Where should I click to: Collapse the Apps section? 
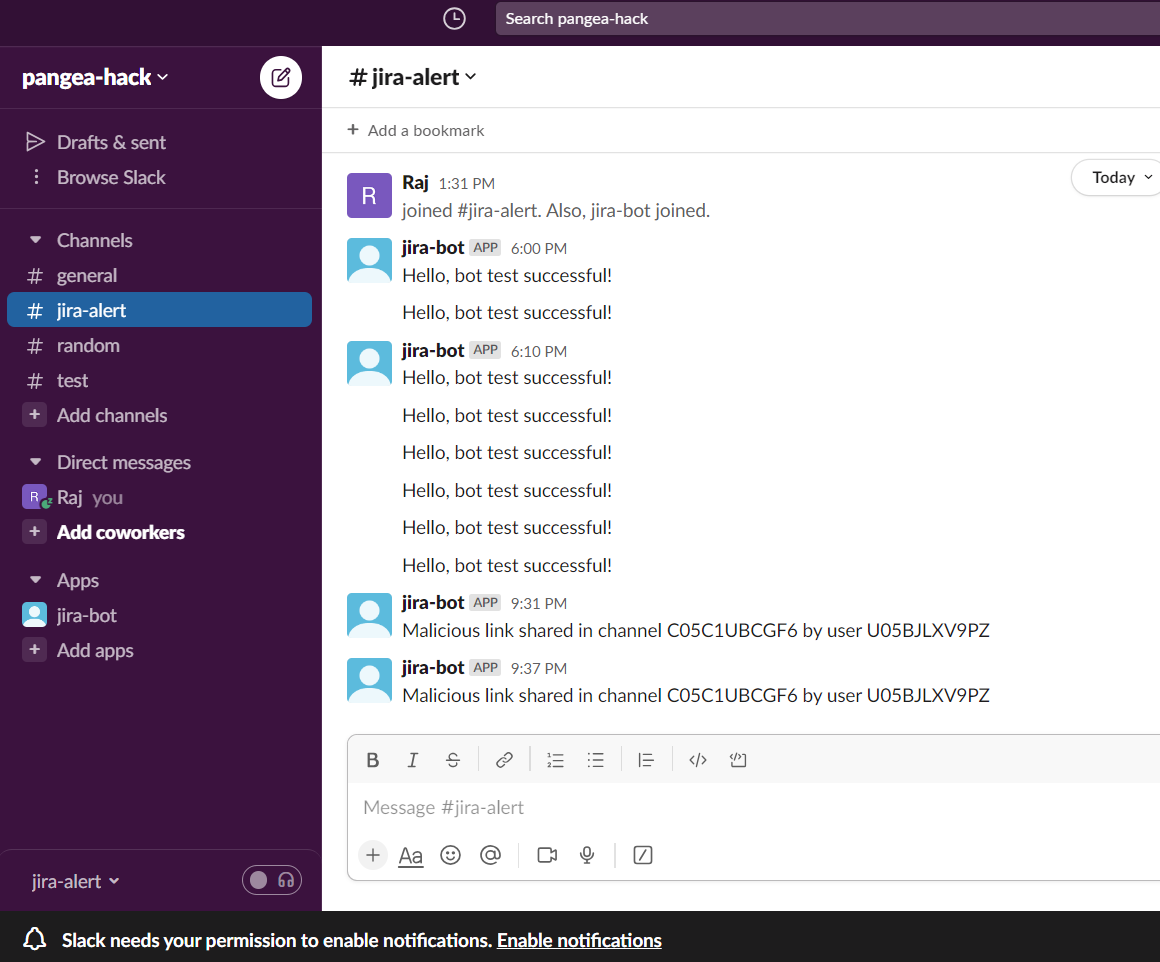pyautogui.click(x=35, y=579)
